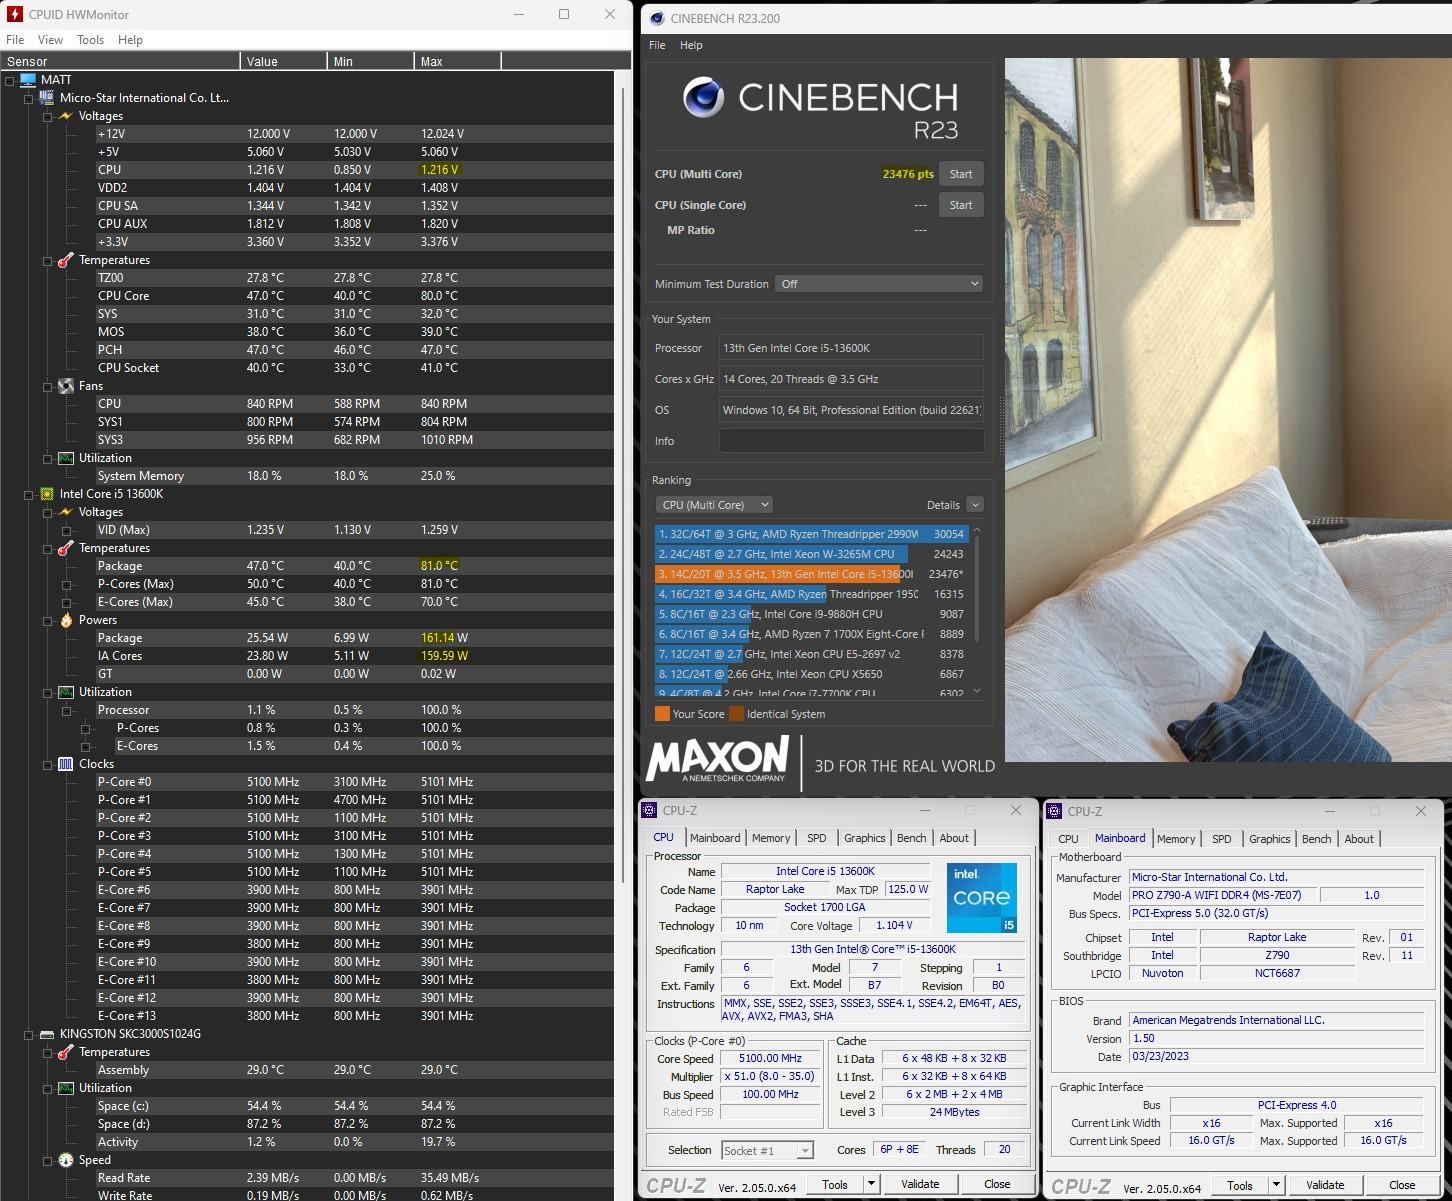Click the Max column header in HWMonitor

coord(457,61)
